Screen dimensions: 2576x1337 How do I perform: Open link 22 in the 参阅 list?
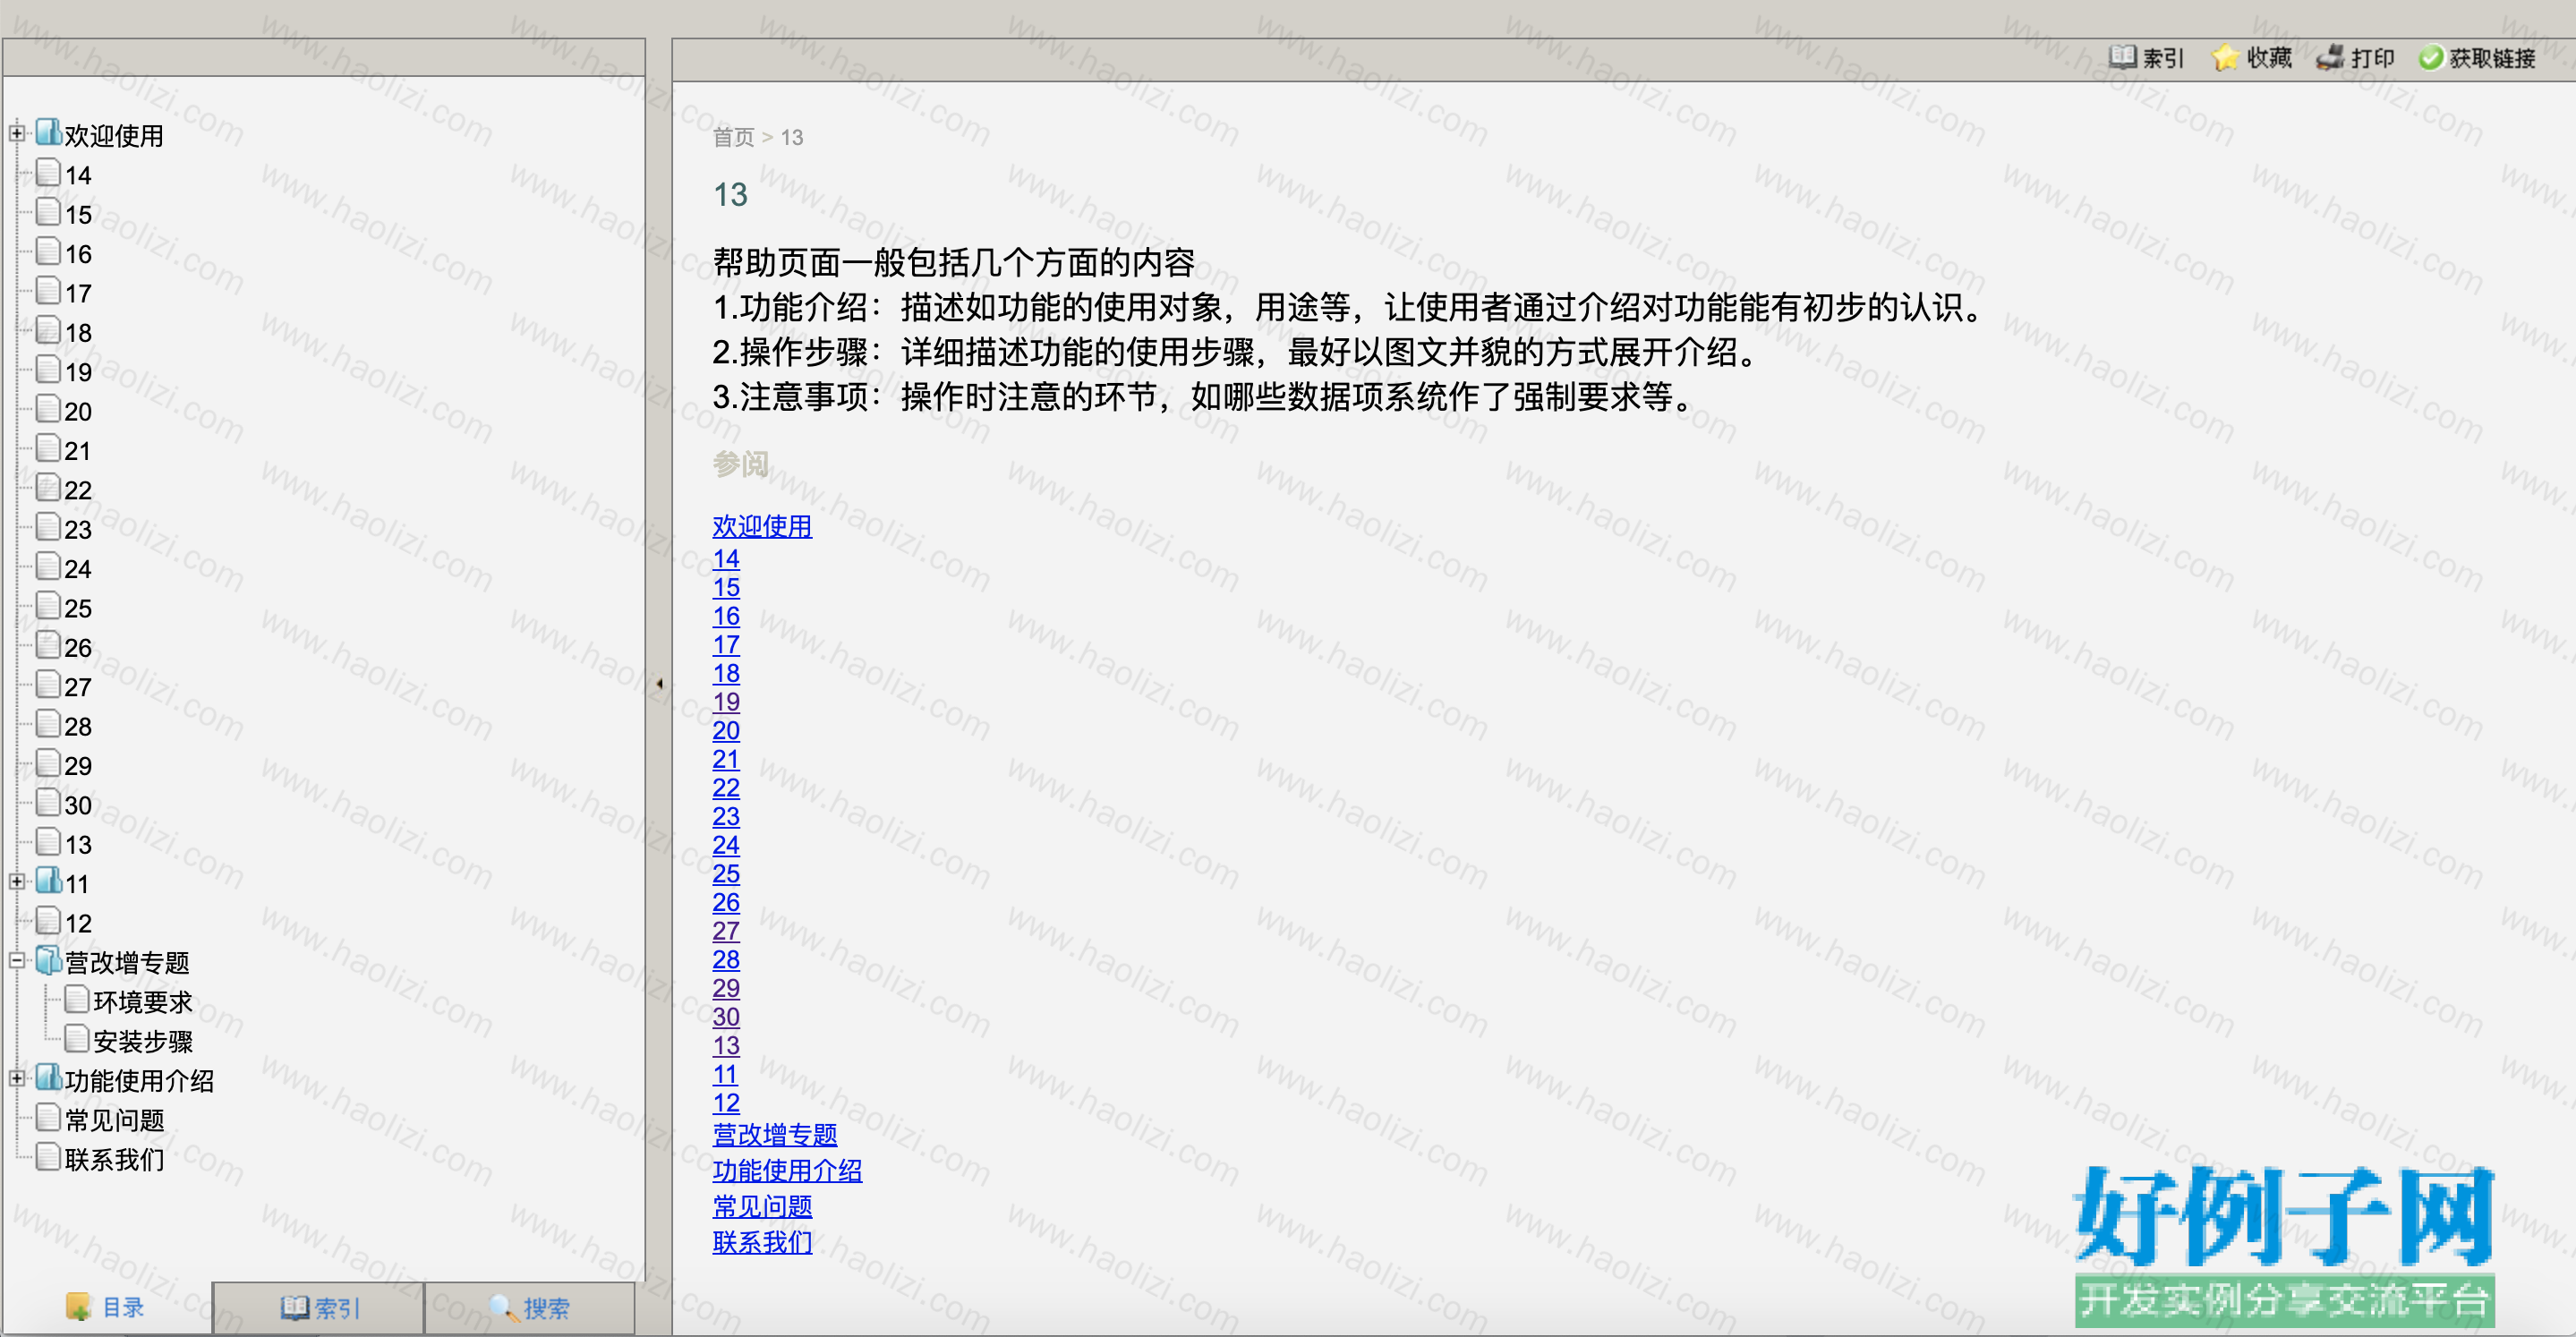click(726, 787)
